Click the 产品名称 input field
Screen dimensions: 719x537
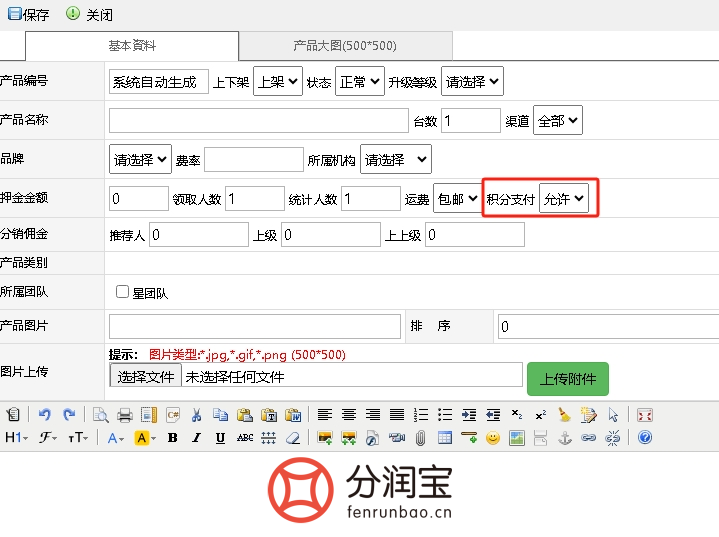point(259,120)
